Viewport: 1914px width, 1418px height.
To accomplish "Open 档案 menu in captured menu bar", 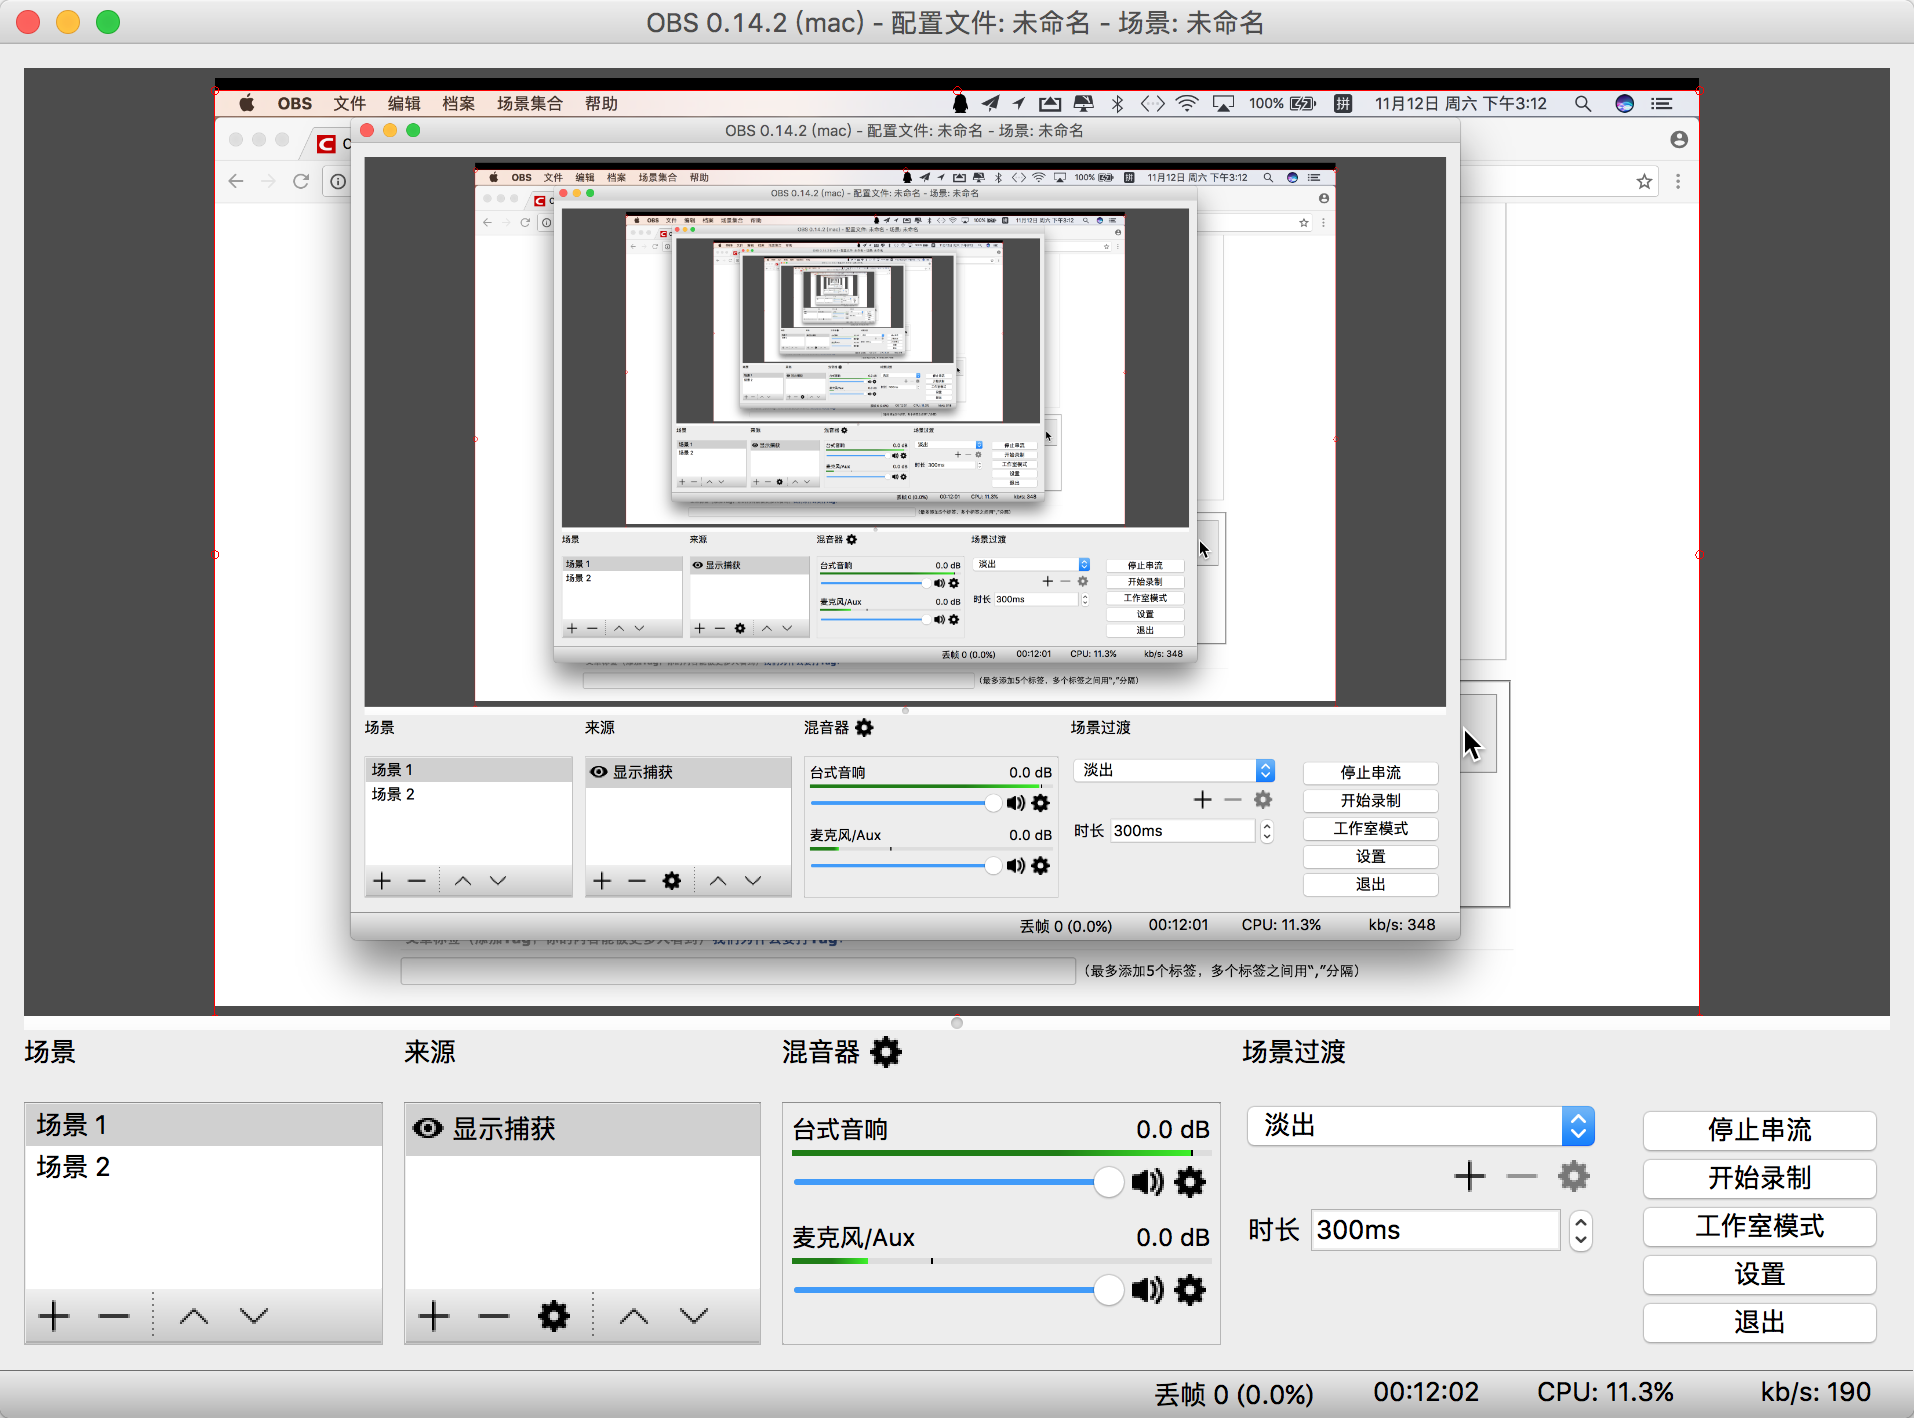I will 458,103.
